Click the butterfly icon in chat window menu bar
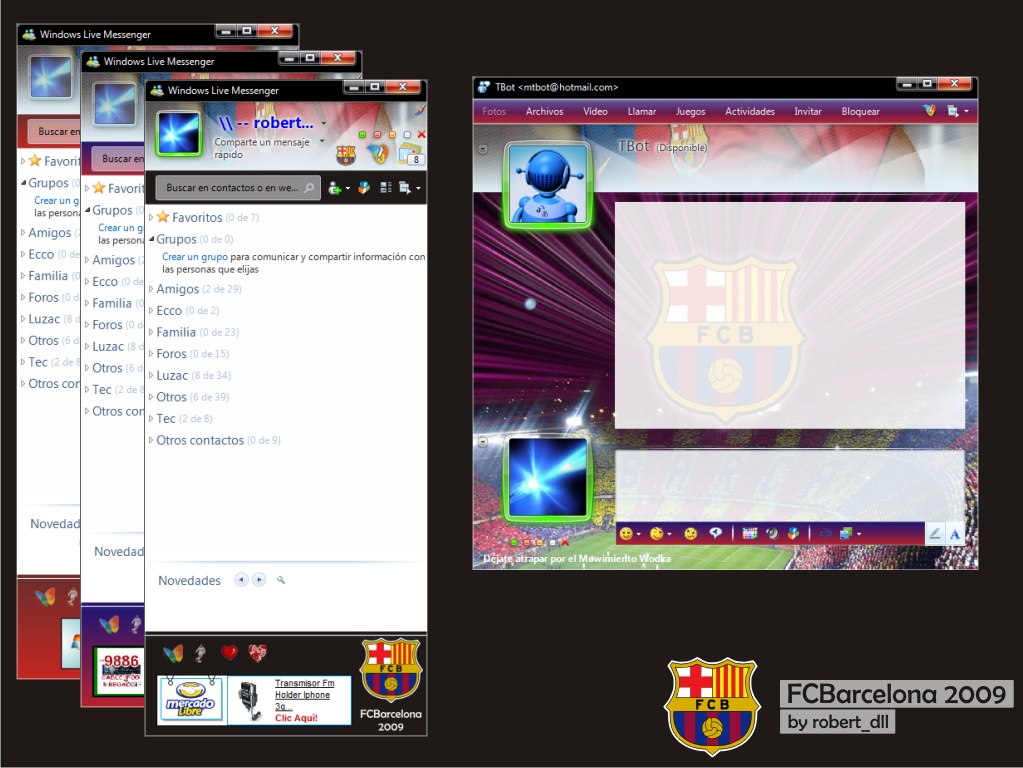Viewport: 1023px width, 768px height. tap(930, 111)
